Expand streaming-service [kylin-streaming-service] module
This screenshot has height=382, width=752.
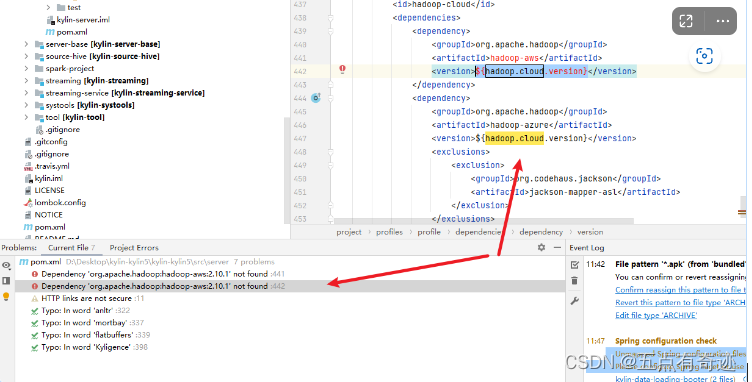(26, 93)
